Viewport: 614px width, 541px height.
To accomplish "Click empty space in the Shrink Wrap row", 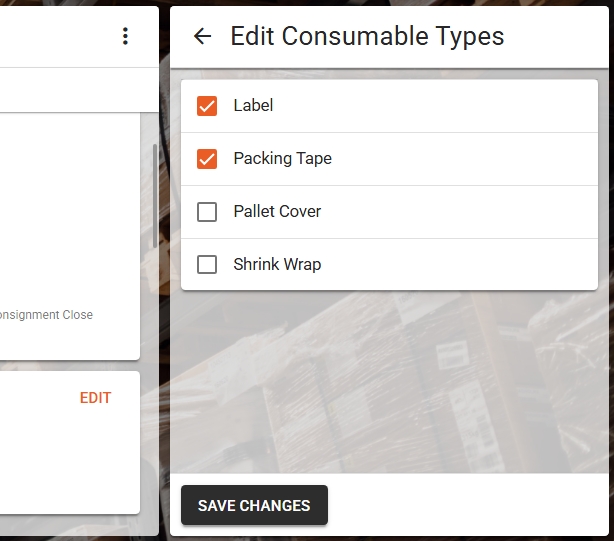I will 458,265.
